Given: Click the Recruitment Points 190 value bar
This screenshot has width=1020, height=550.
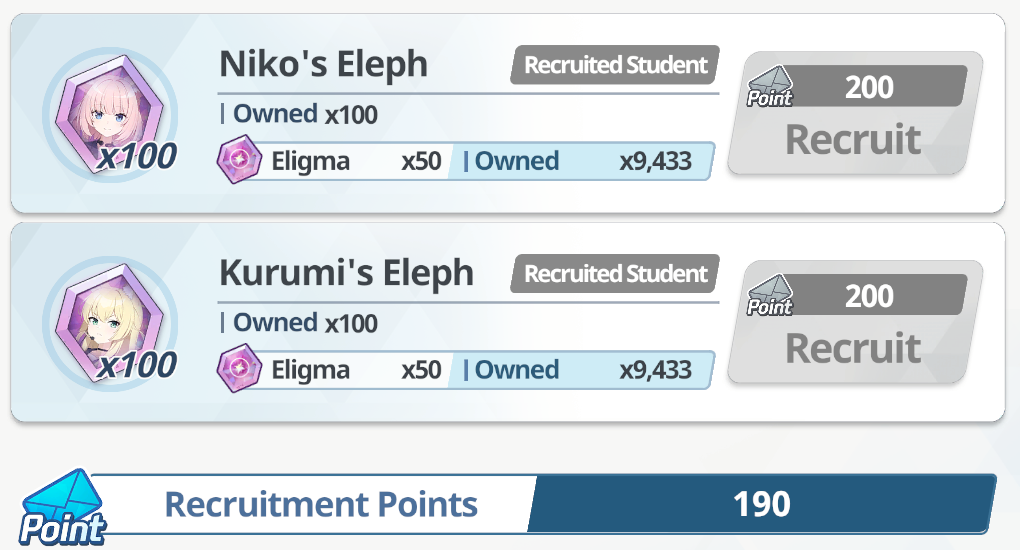Looking at the screenshot, I should coord(762,504).
